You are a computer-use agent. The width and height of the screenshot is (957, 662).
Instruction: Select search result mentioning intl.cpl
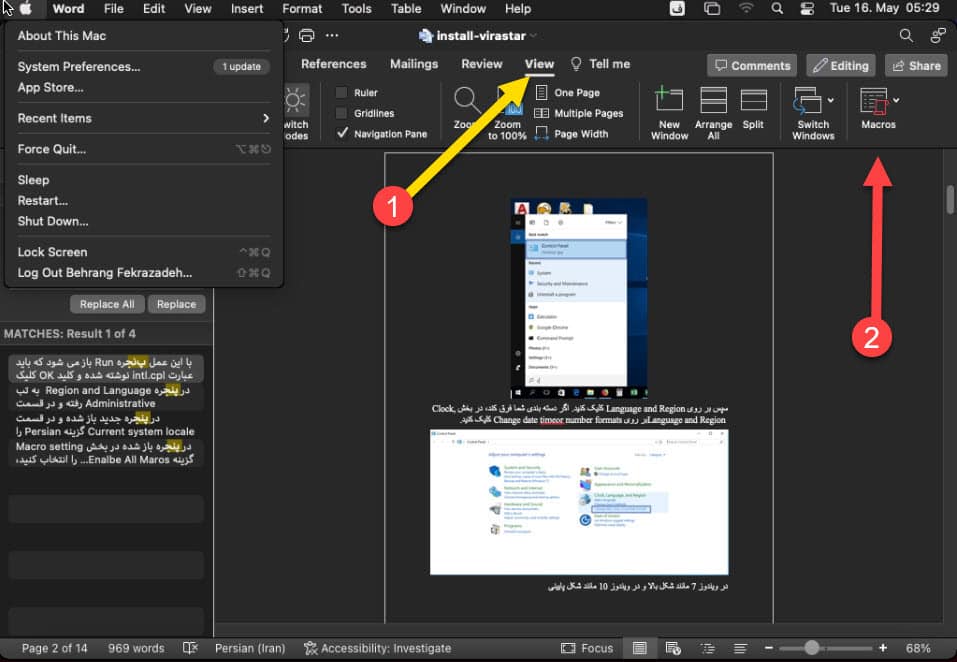[x=105, y=369]
